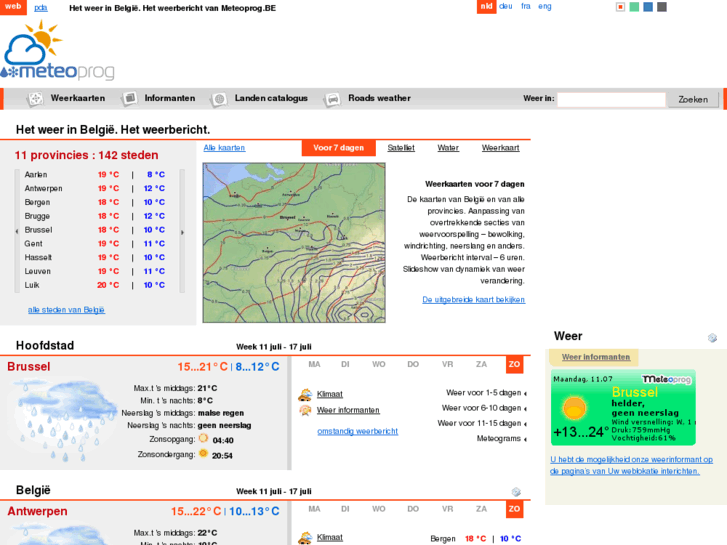Click the Roads weather icon

pos(331,99)
